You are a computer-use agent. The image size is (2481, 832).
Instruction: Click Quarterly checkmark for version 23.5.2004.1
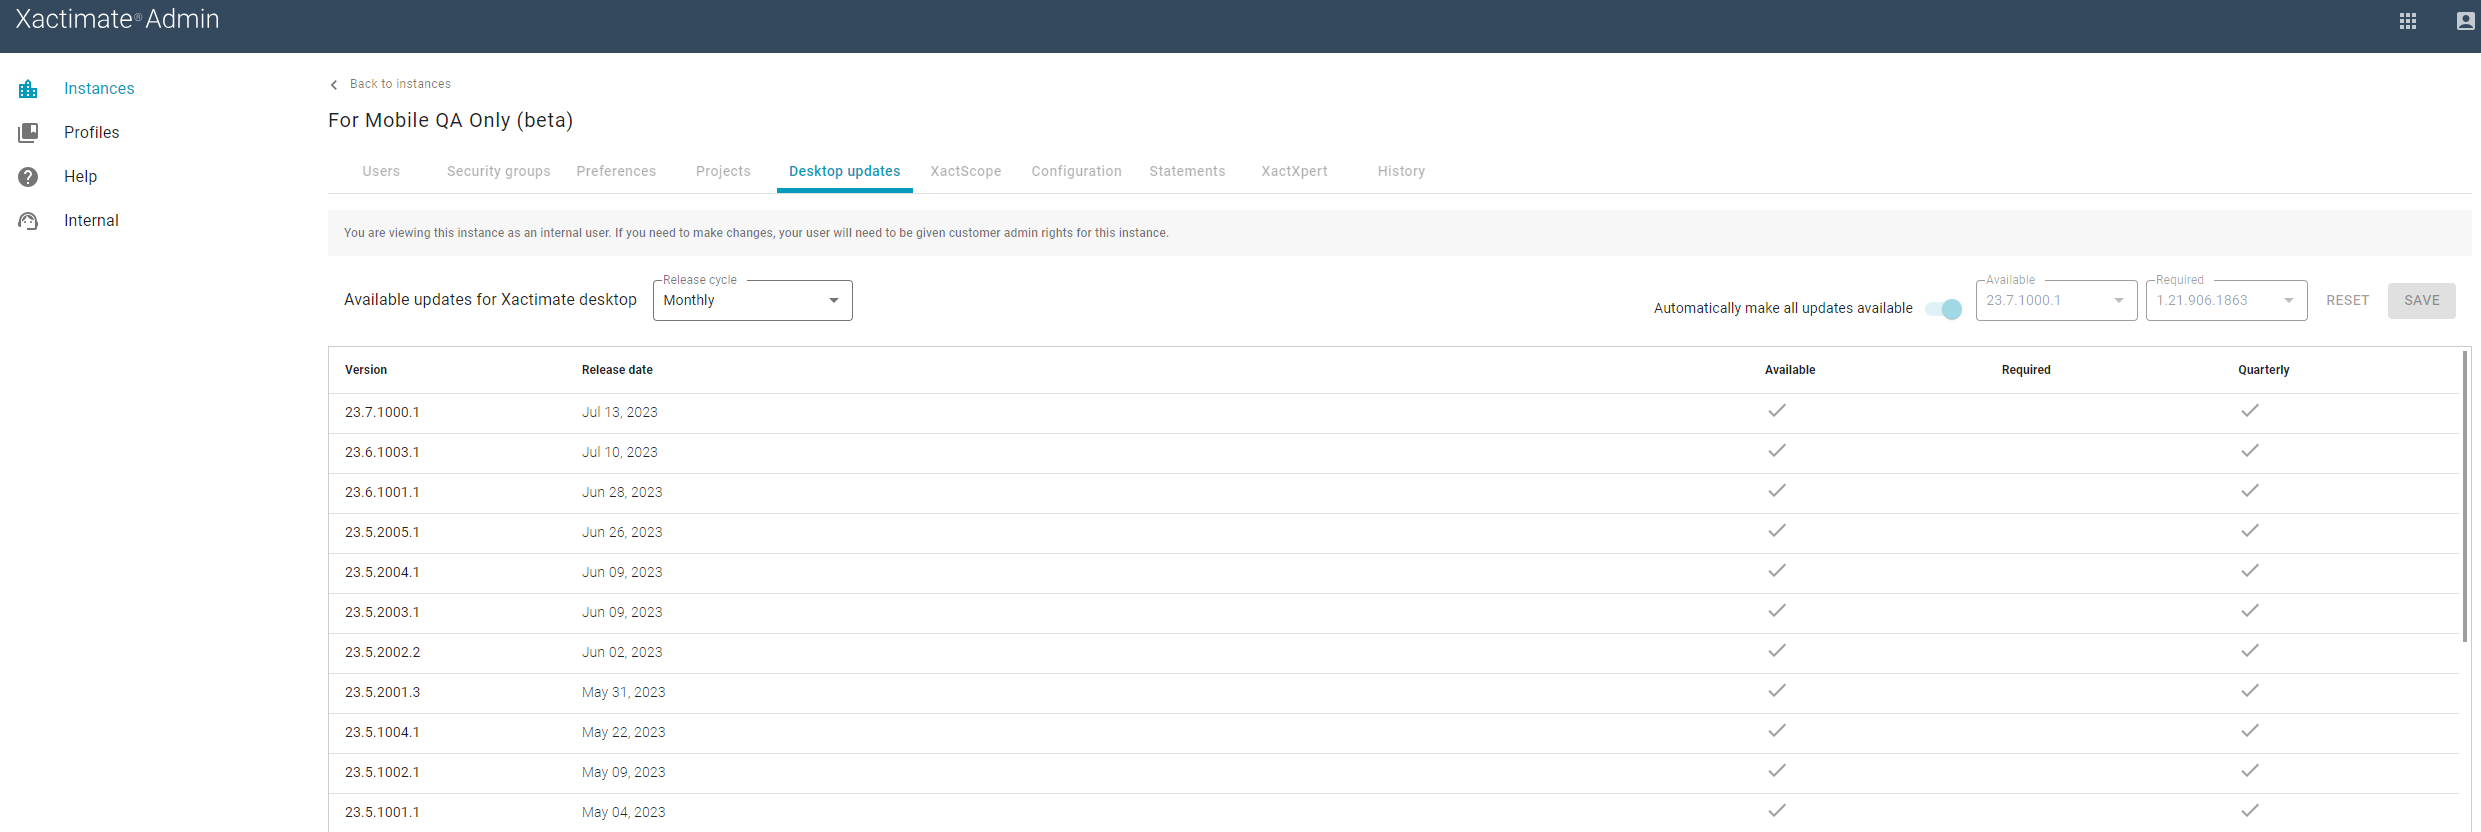[2250, 571]
